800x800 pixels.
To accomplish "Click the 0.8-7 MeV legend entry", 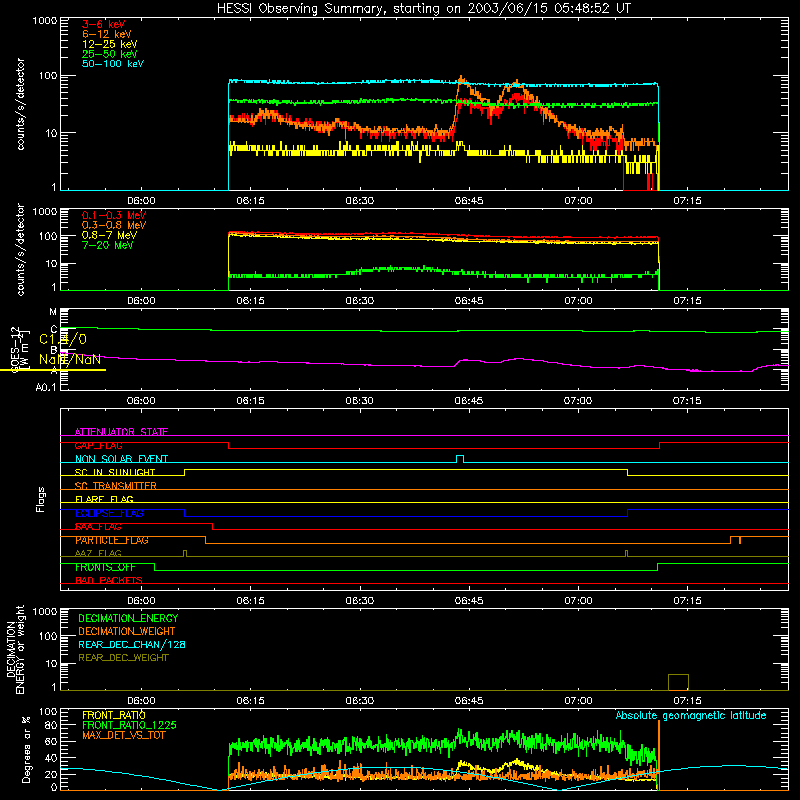I will tap(109, 235).
